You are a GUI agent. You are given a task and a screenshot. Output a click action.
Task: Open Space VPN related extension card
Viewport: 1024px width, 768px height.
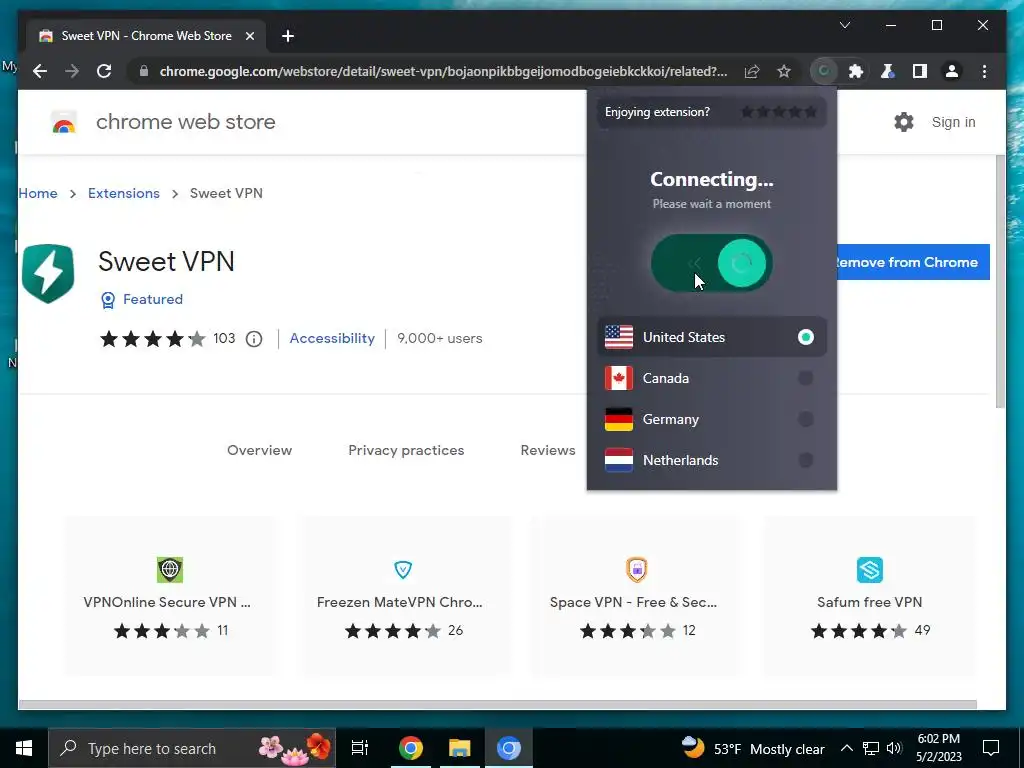pyautogui.click(x=636, y=596)
